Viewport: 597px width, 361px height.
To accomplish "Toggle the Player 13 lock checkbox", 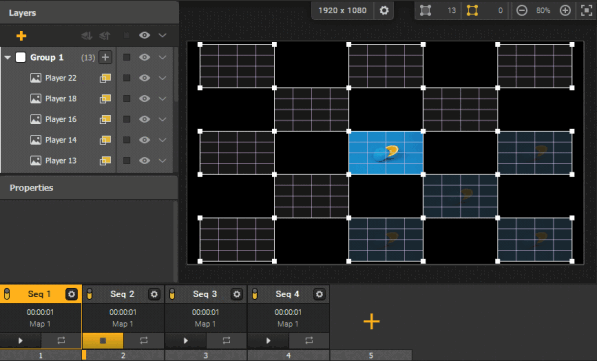I will coord(126,161).
